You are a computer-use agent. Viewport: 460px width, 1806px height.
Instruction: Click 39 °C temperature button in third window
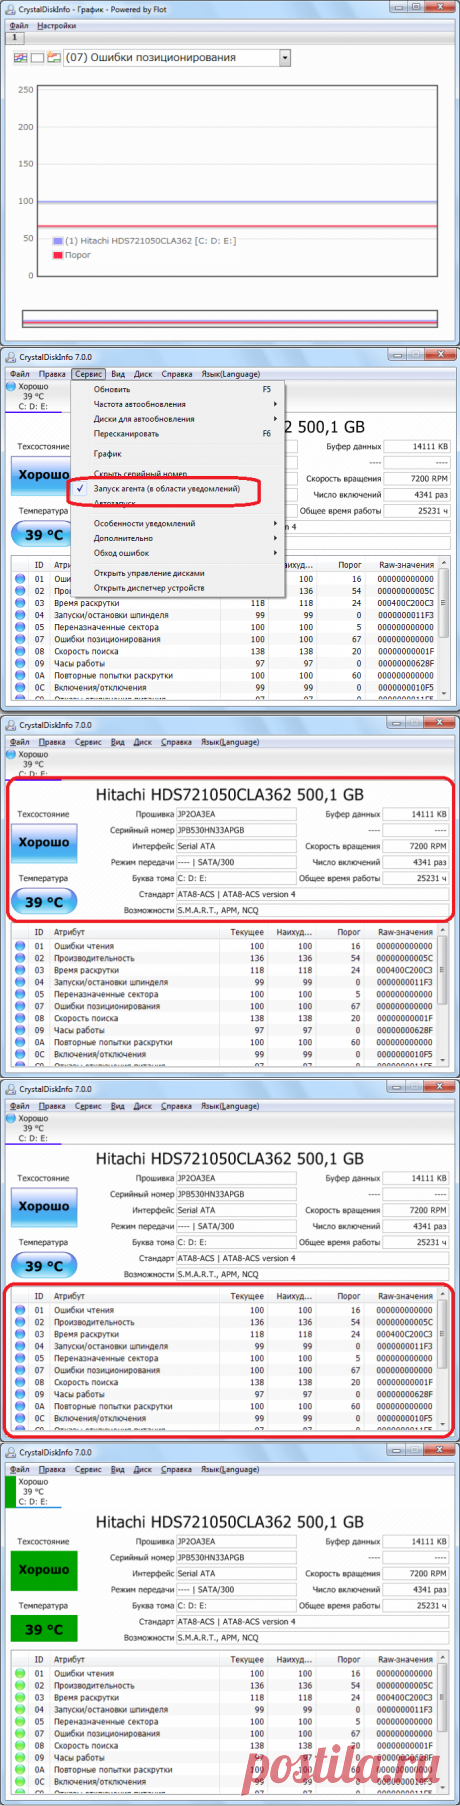tap(44, 902)
